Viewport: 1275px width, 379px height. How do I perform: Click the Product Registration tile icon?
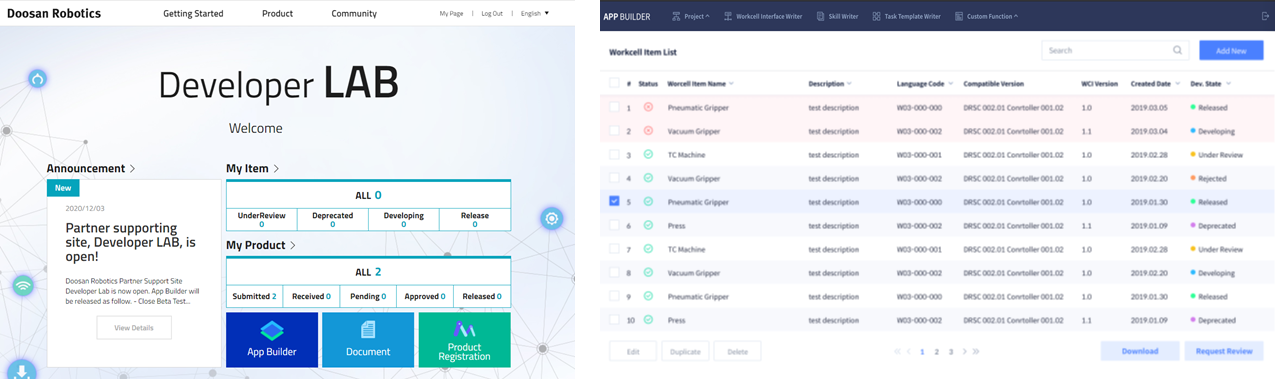point(464,329)
